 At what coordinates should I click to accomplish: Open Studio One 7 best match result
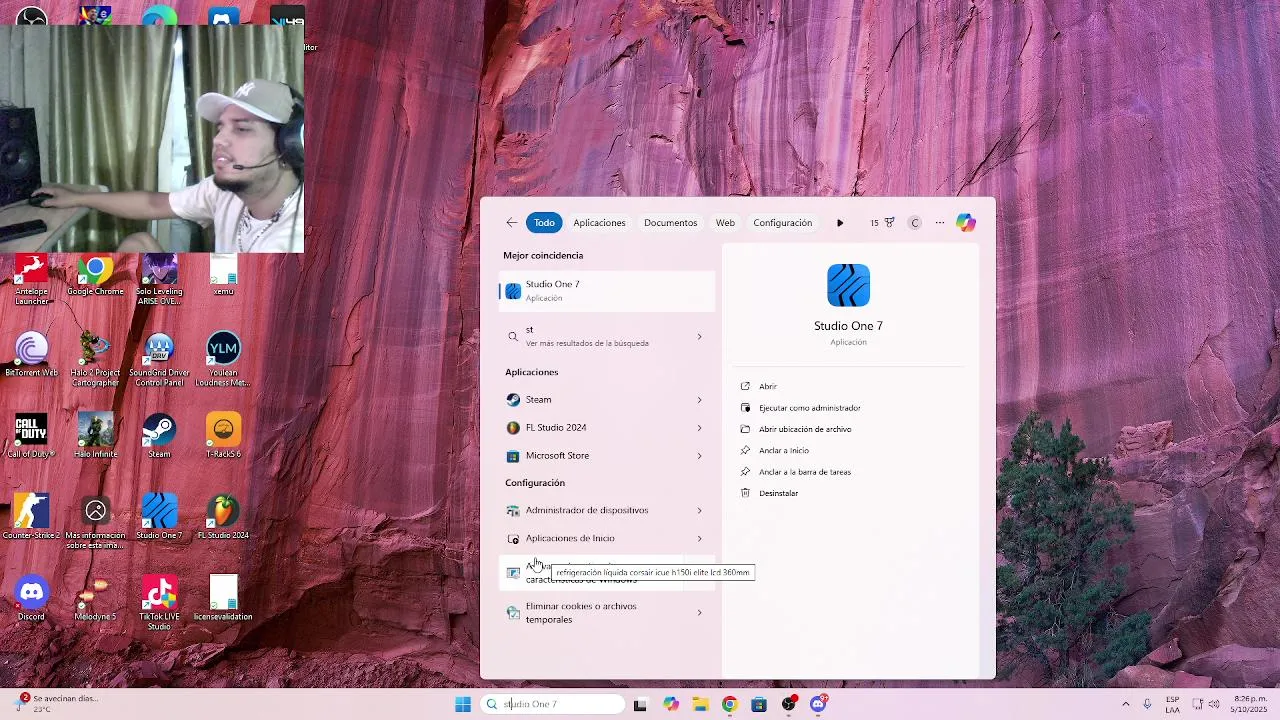606,291
